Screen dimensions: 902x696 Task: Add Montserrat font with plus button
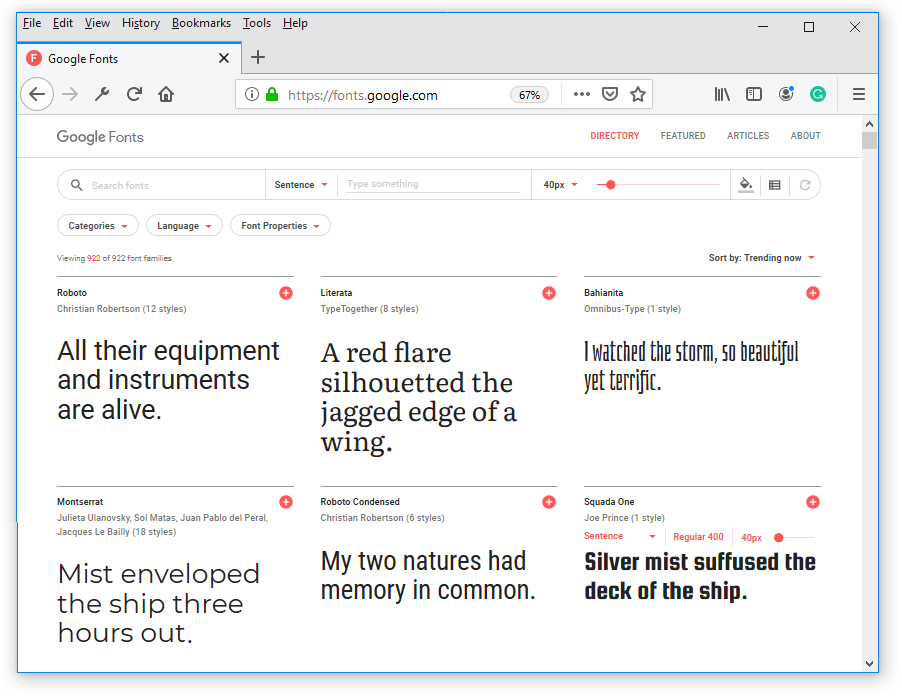coord(286,502)
